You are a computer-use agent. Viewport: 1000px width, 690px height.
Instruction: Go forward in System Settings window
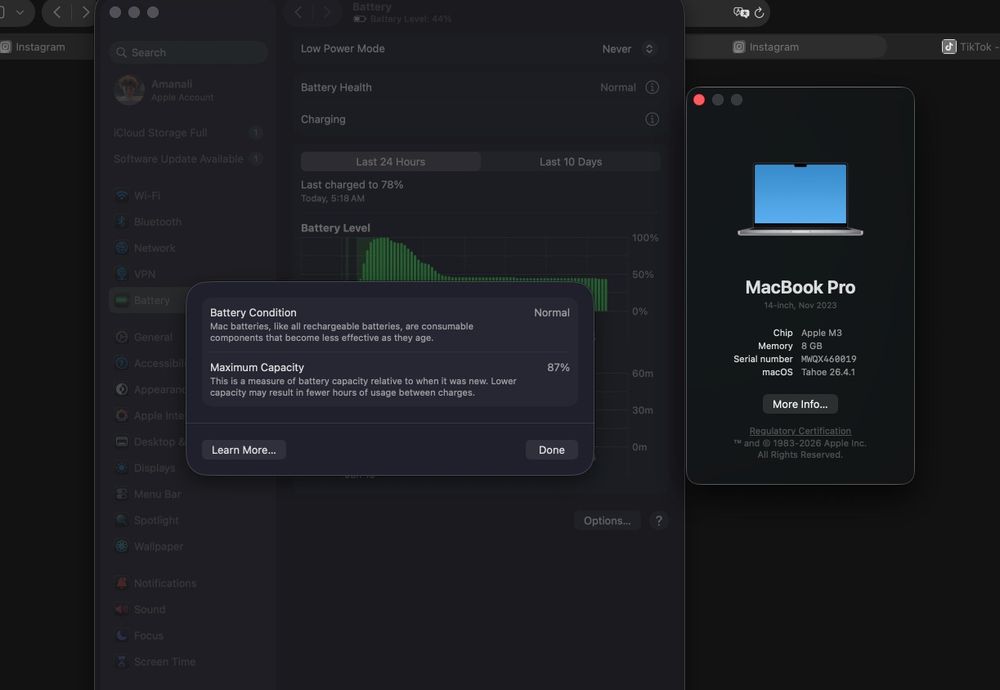(327, 12)
